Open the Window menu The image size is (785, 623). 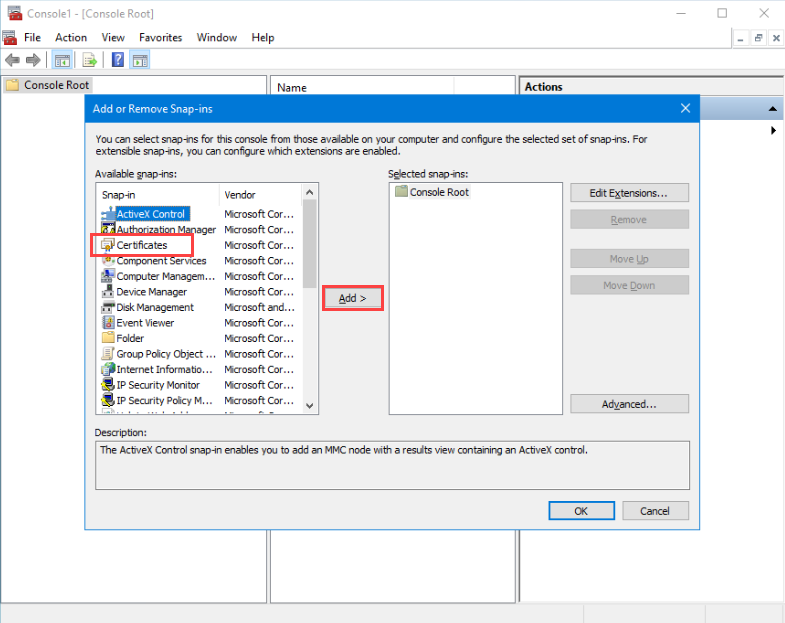tap(217, 38)
